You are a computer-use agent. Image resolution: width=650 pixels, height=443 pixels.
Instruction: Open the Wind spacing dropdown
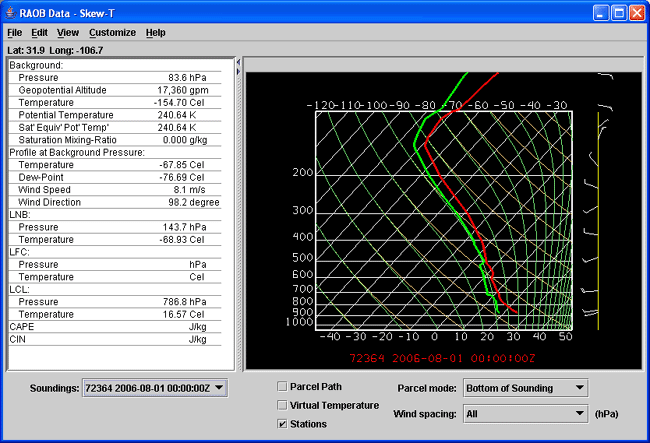pyautogui.click(x=525, y=413)
